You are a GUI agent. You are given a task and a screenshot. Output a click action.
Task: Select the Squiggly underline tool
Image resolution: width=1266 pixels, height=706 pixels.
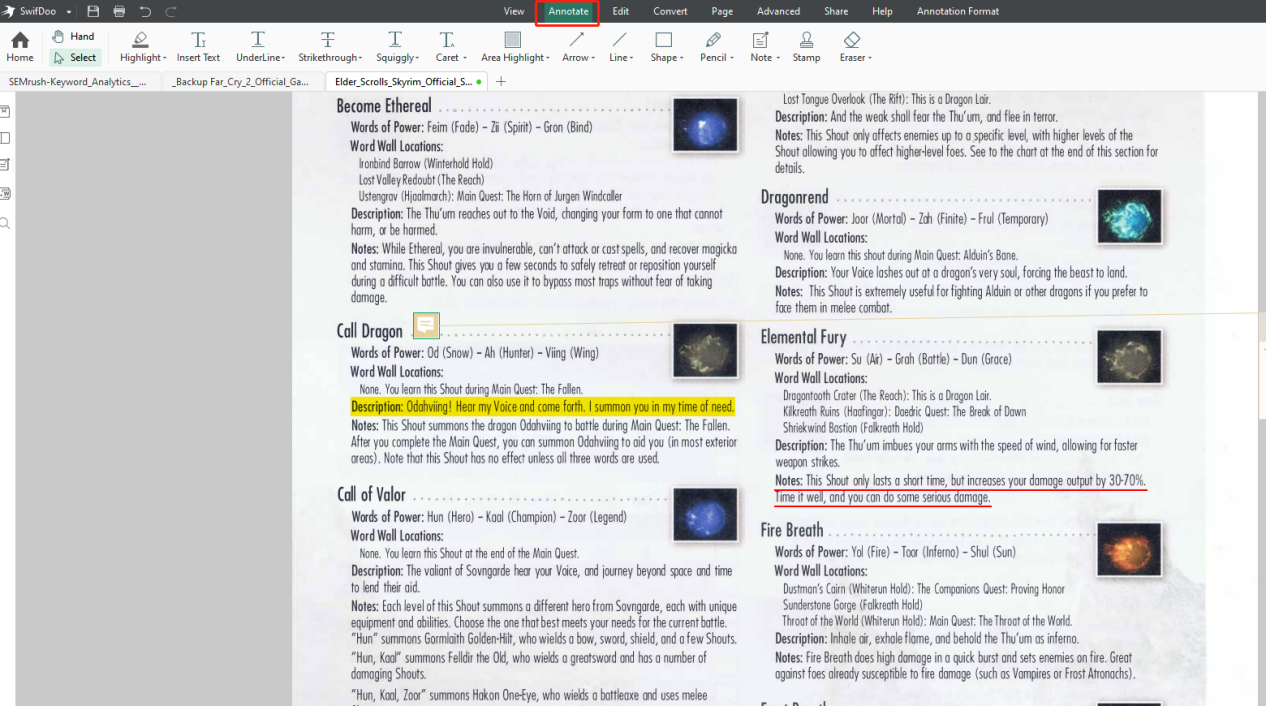point(396,47)
